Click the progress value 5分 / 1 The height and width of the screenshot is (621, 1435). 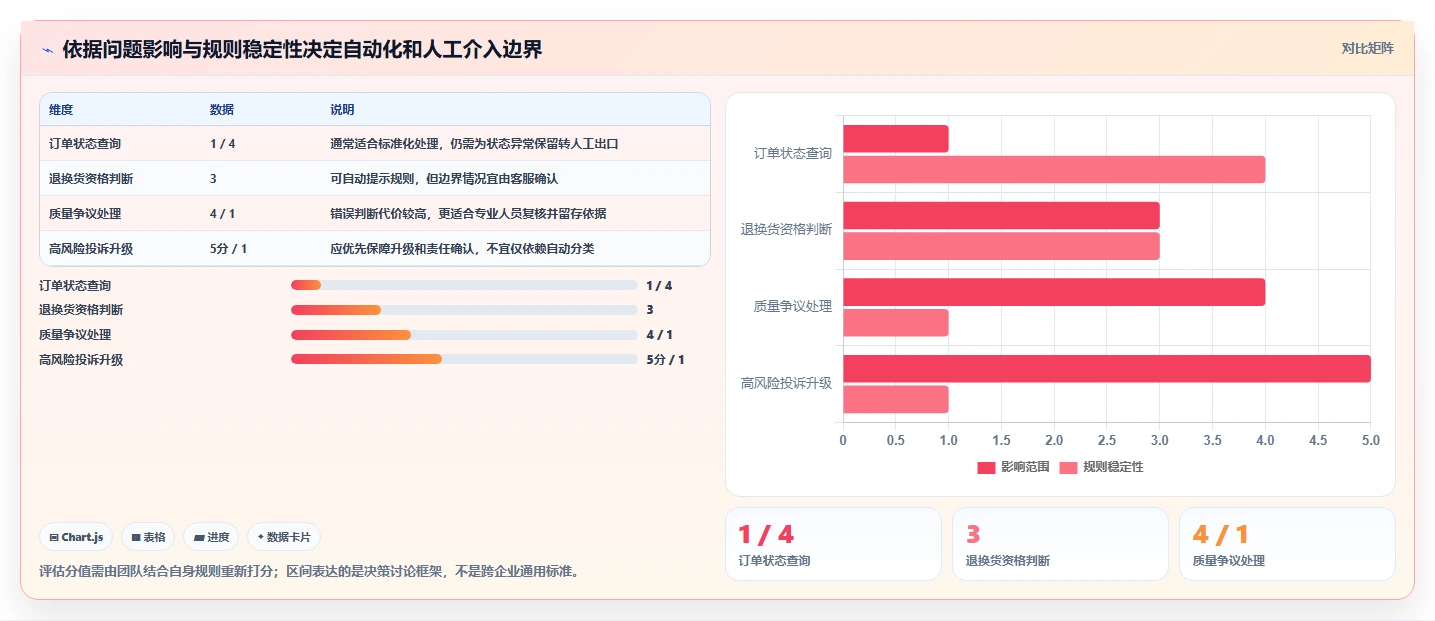click(x=665, y=360)
